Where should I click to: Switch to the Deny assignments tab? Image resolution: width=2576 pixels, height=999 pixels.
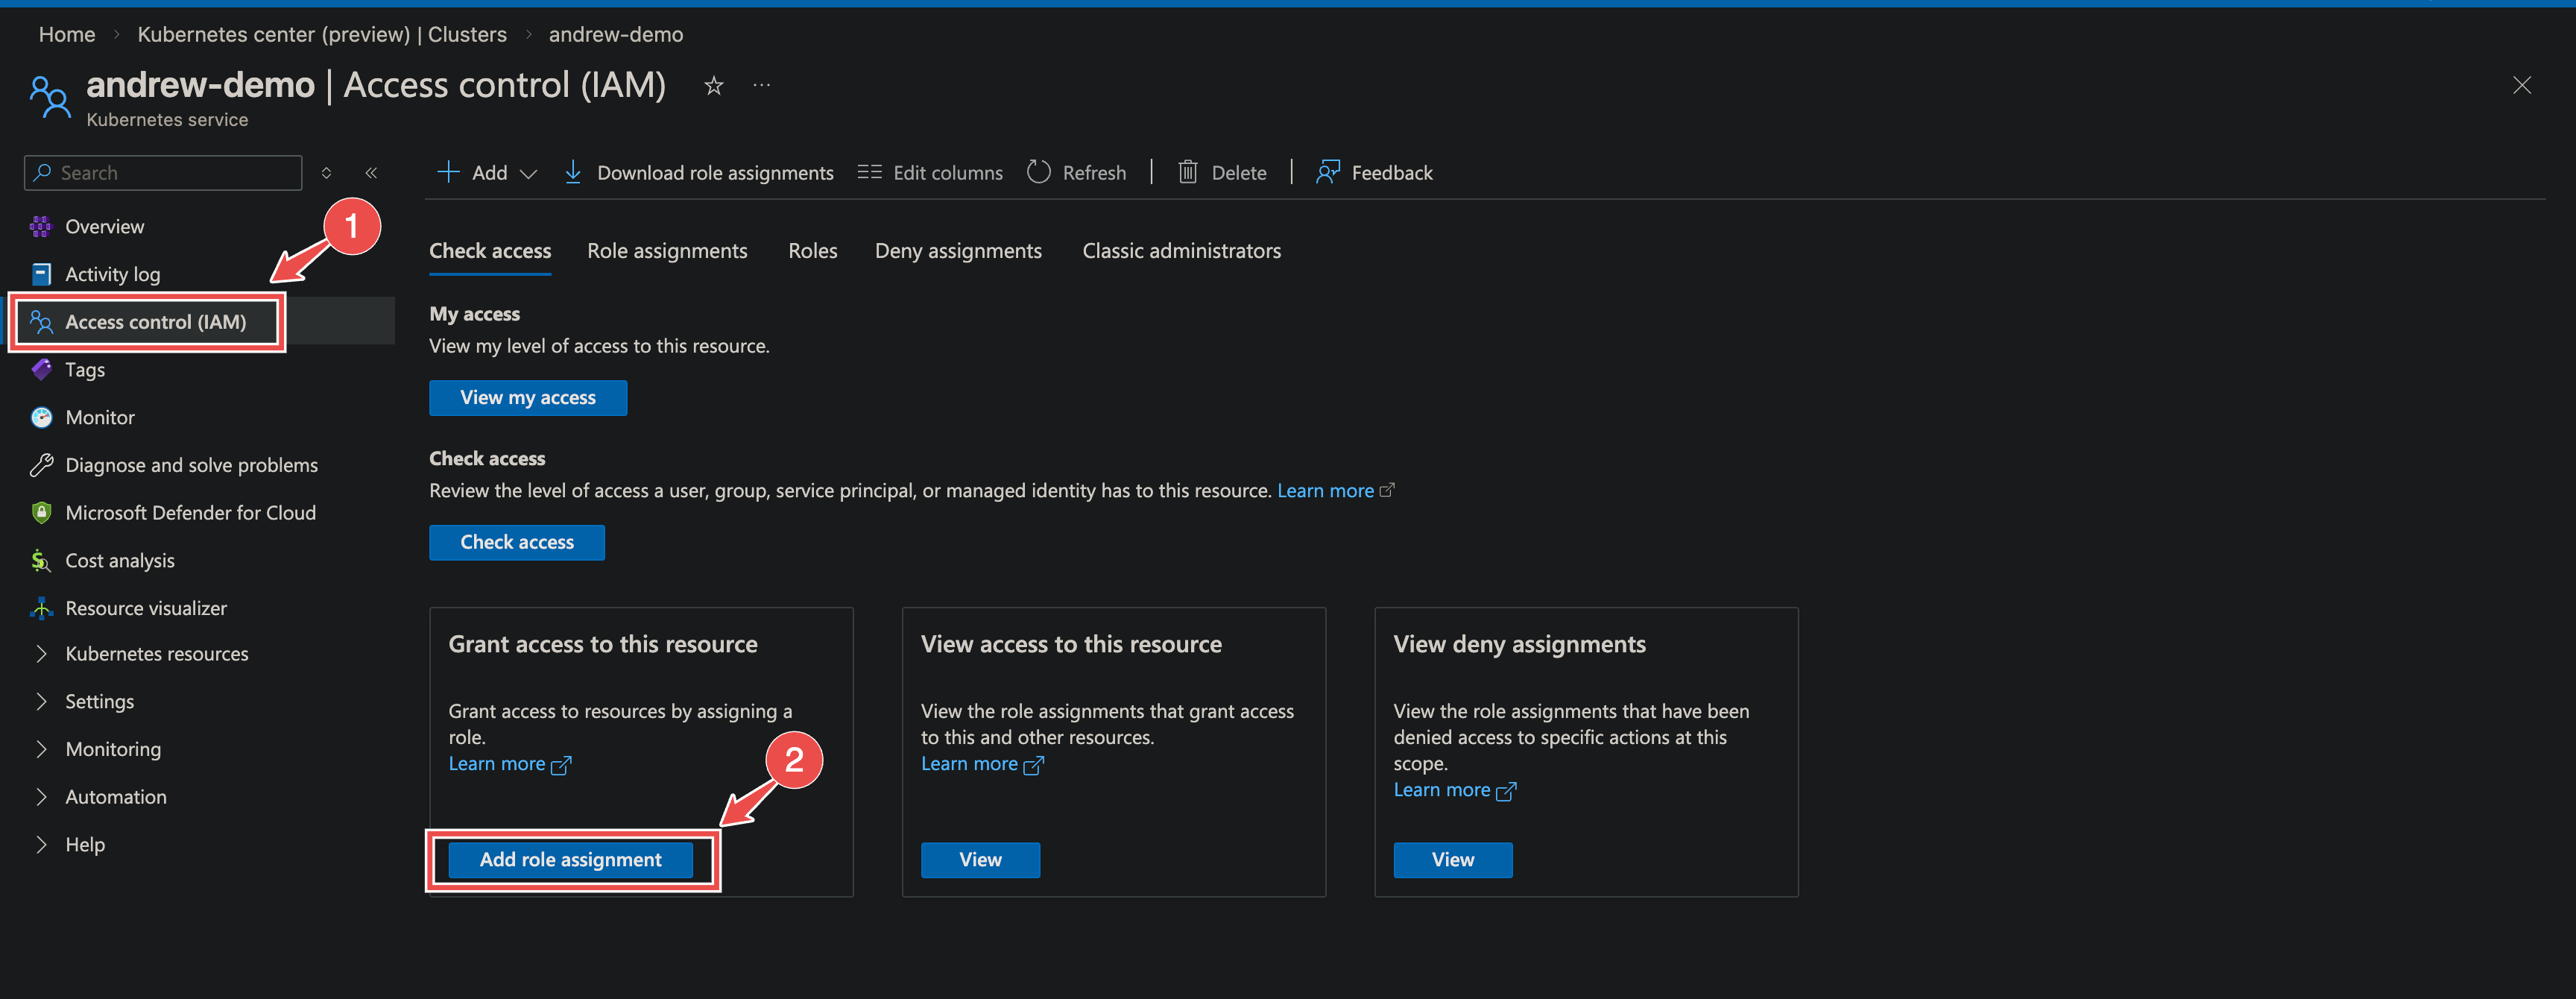coord(958,251)
